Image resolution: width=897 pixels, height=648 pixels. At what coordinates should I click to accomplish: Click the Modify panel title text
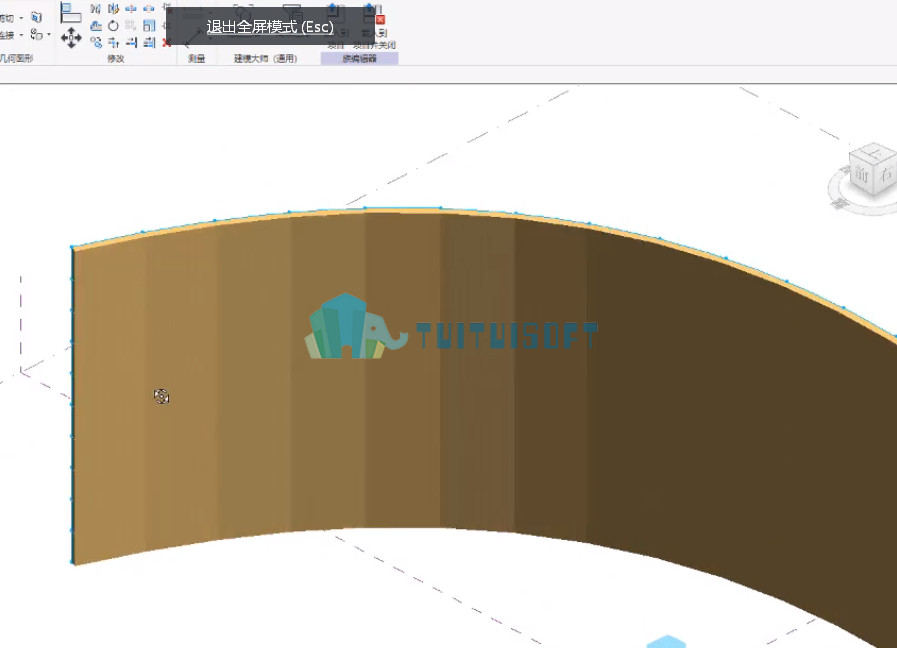(x=116, y=58)
